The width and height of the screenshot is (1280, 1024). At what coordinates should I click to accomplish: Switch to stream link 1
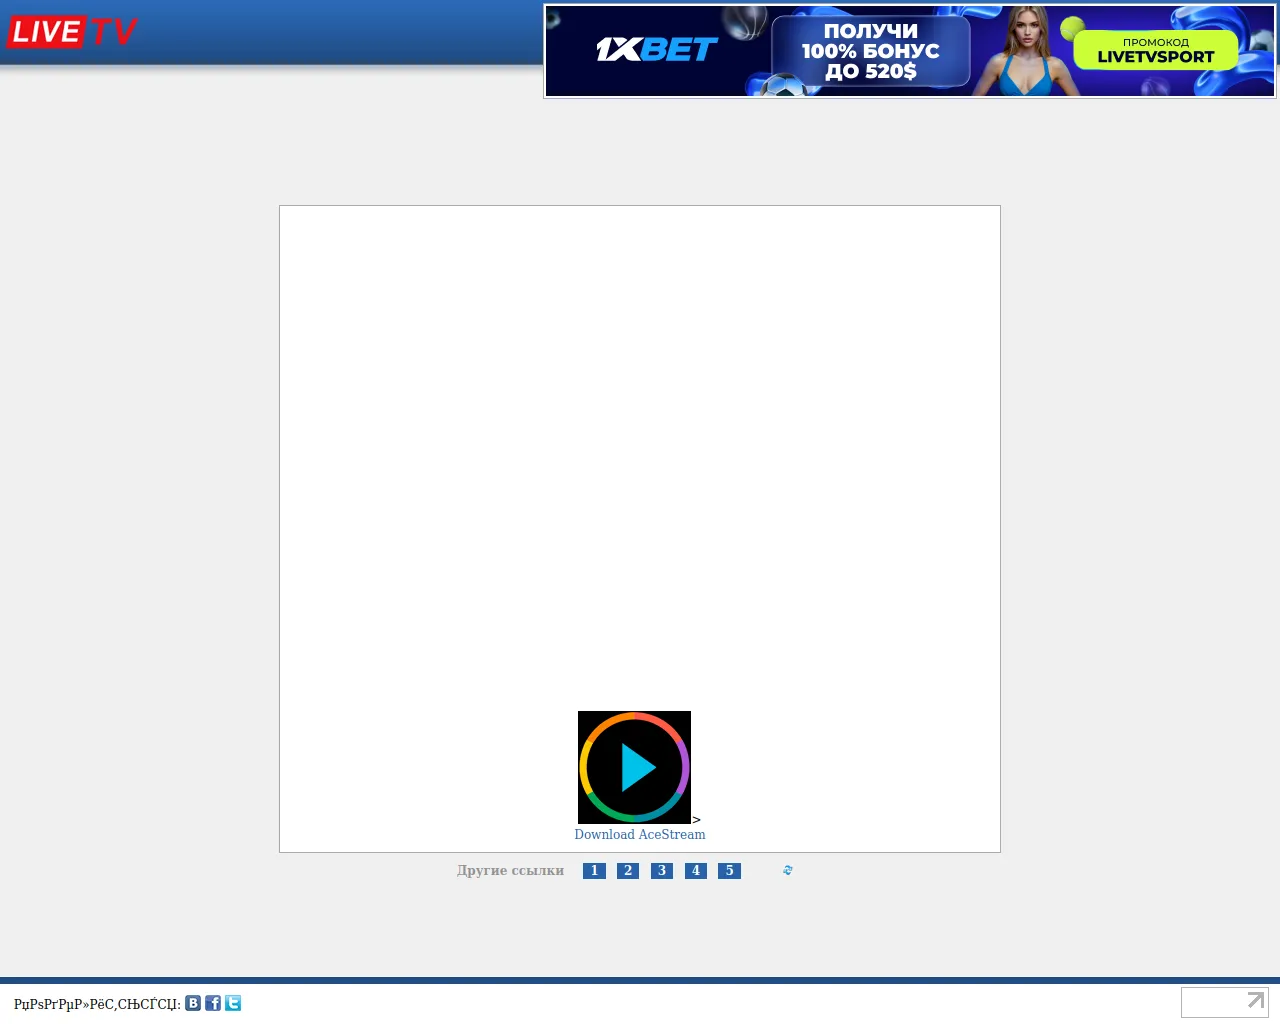[x=594, y=871]
